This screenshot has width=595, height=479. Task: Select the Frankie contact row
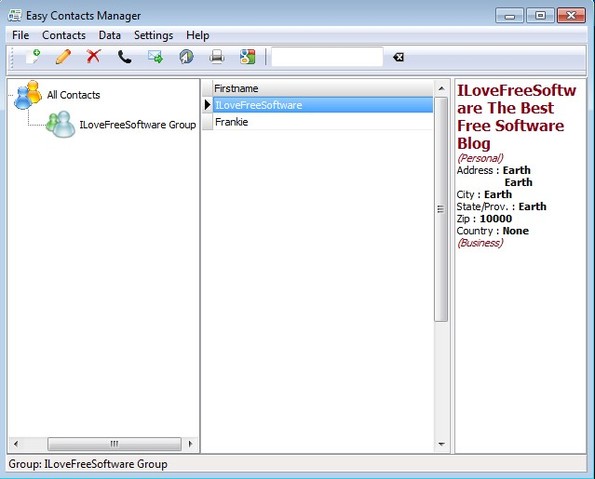point(323,122)
